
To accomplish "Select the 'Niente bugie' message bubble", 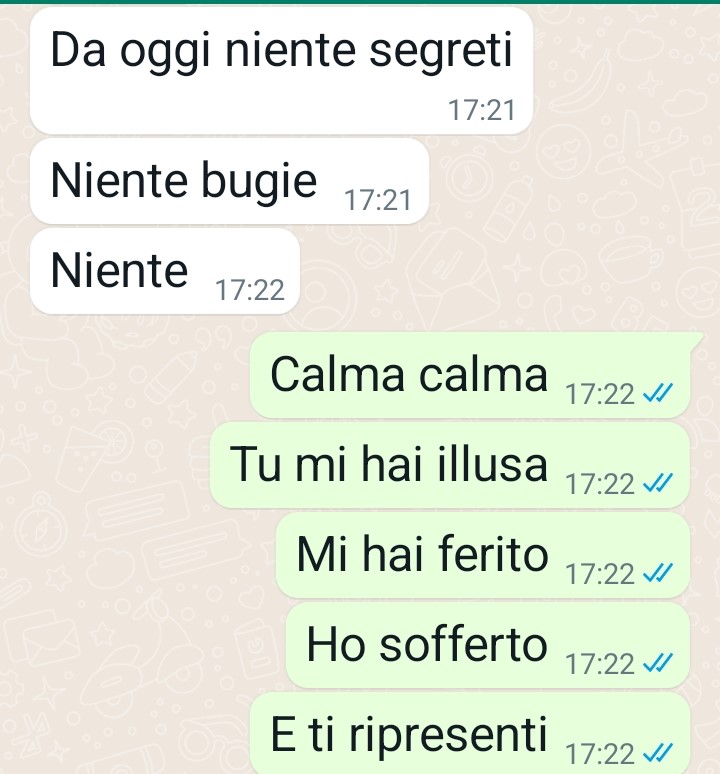I will click(x=229, y=182).
